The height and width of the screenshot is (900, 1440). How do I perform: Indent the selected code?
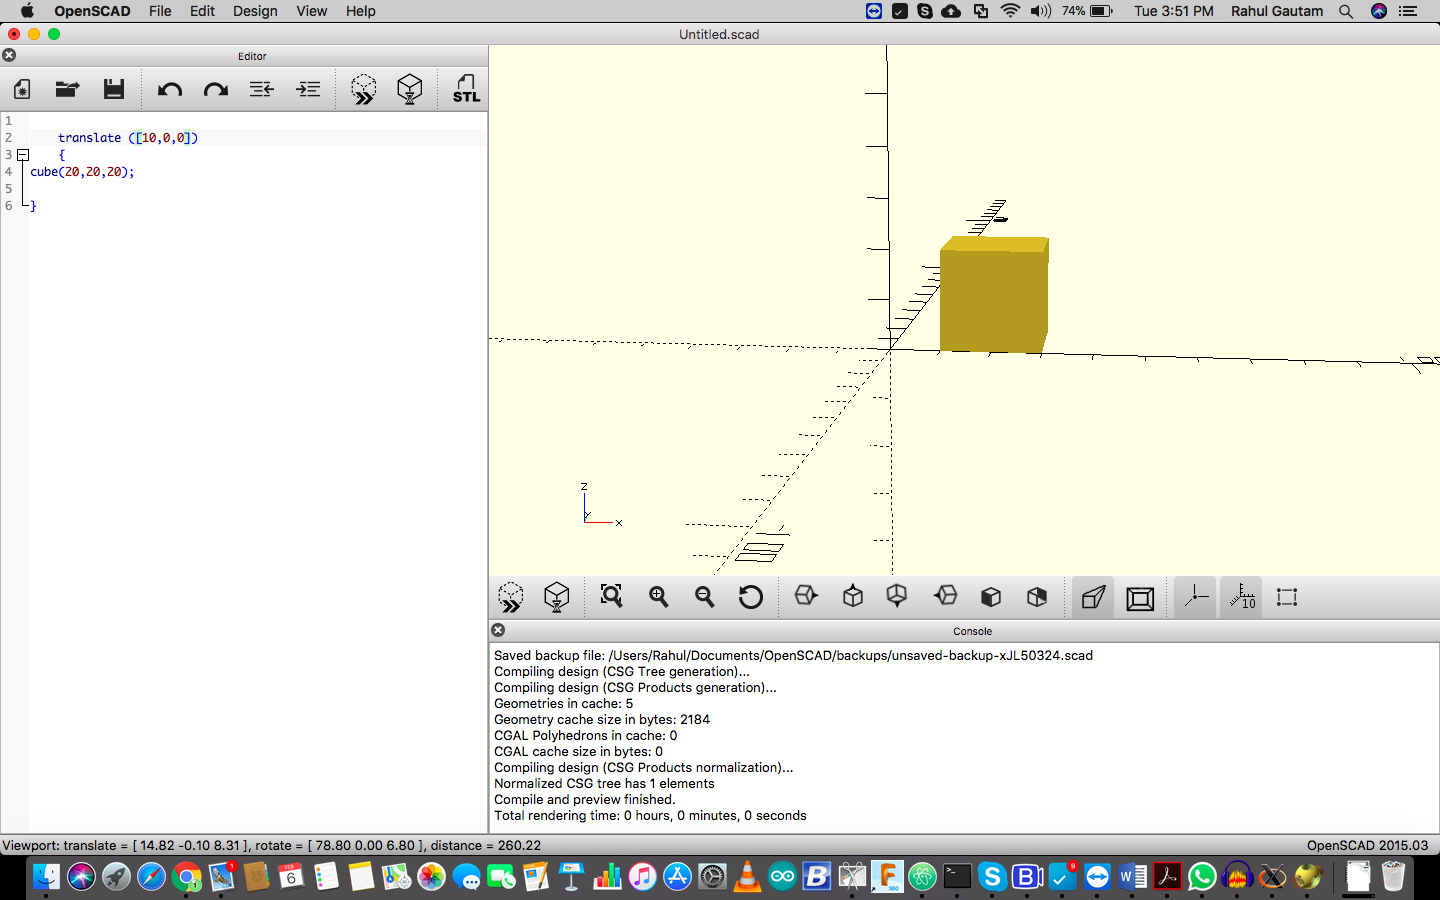pyautogui.click(x=308, y=90)
